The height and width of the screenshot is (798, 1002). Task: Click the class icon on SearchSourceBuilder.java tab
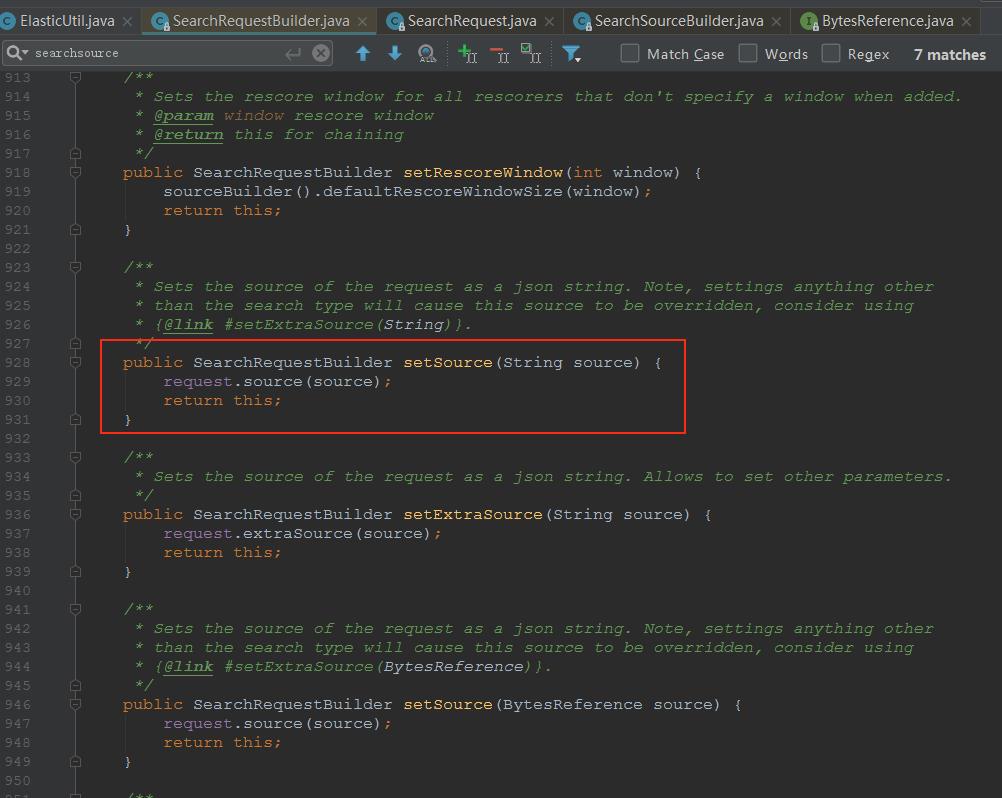(582, 22)
